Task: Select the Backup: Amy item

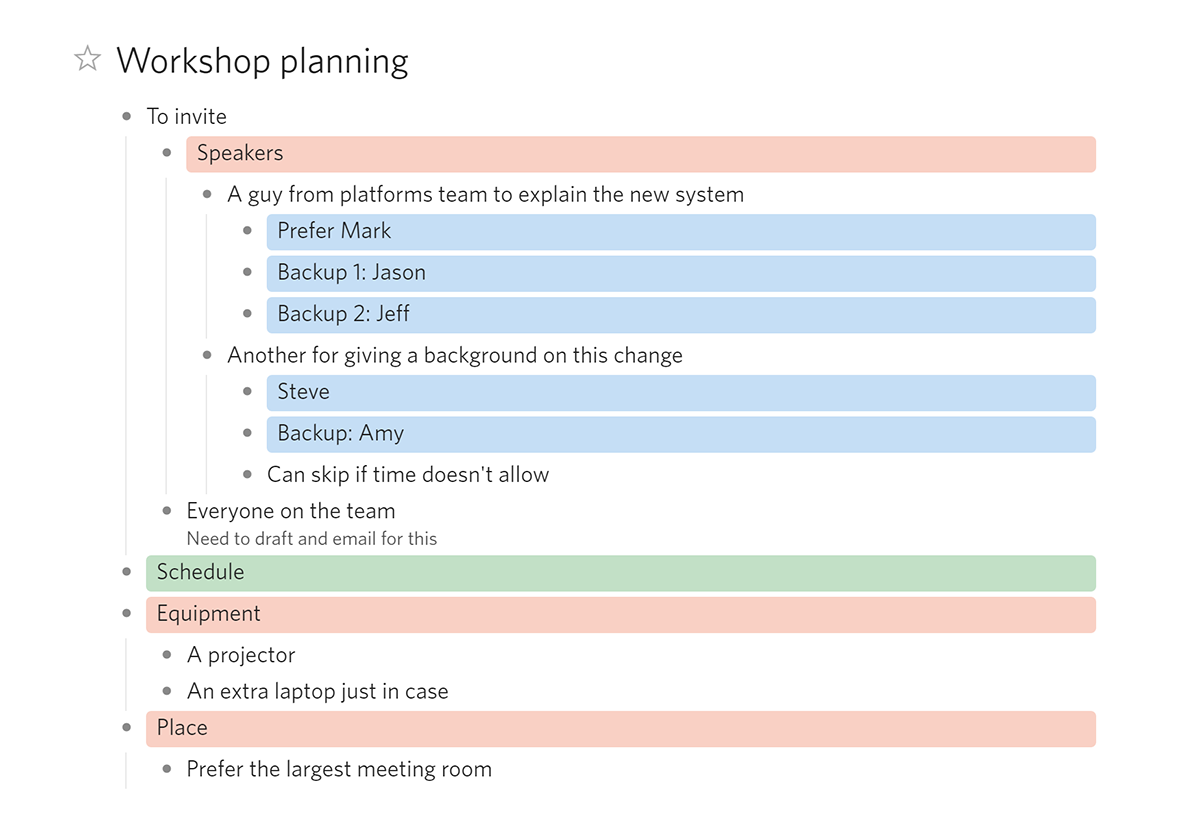Action: click(x=340, y=433)
